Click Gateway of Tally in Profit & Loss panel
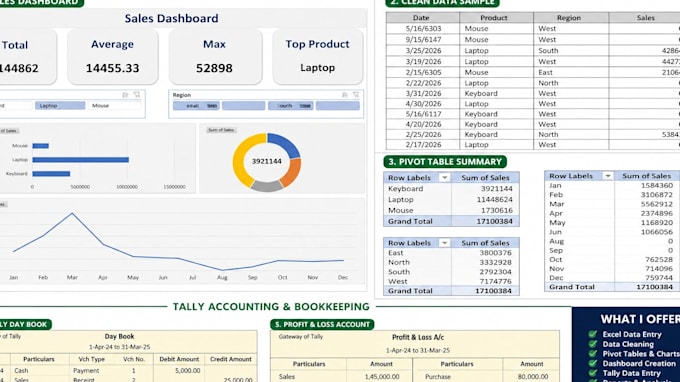Image resolution: width=680 pixels, height=382 pixels. coord(301,336)
